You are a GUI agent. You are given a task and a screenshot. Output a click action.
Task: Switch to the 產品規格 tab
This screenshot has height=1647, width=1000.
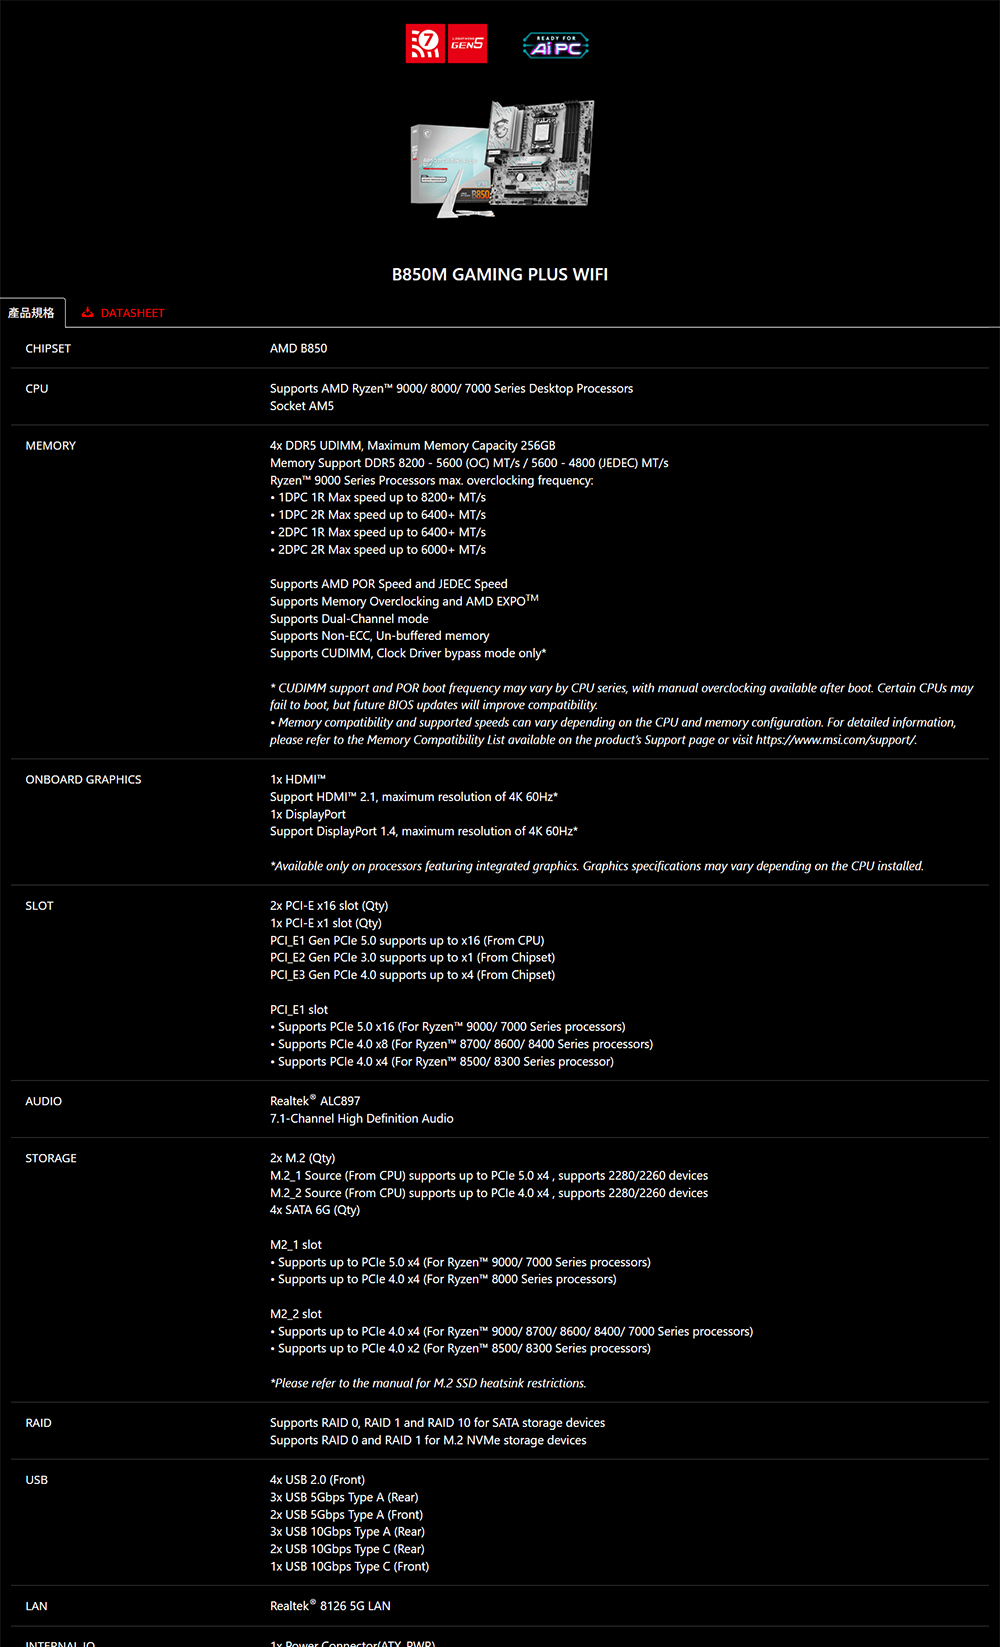[32, 313]
